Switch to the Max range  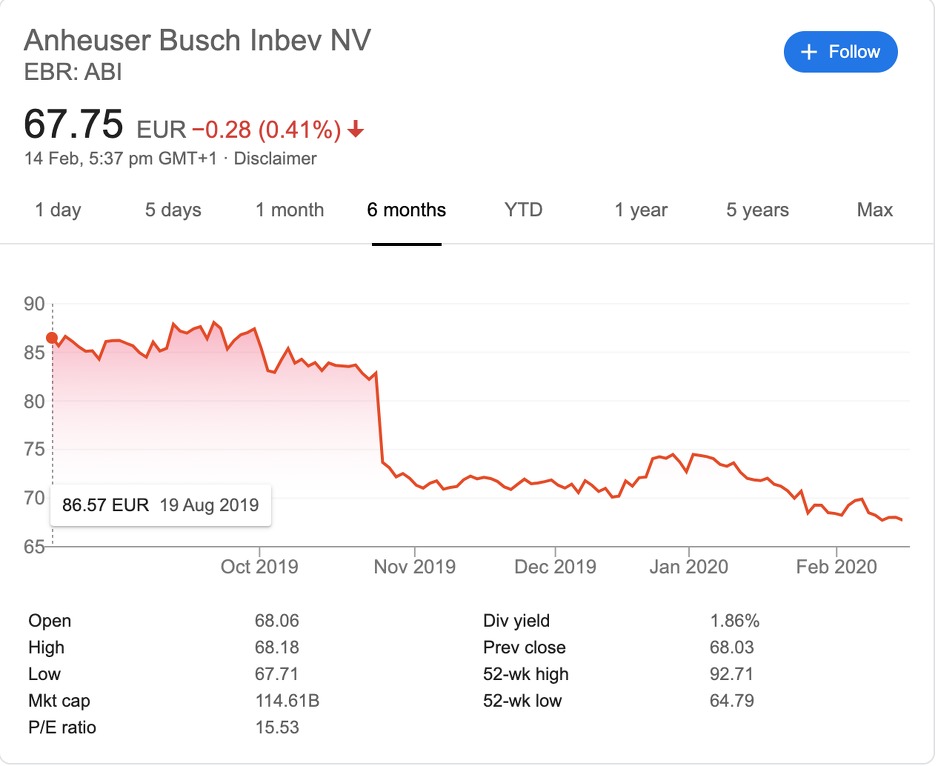coord(875,210)
